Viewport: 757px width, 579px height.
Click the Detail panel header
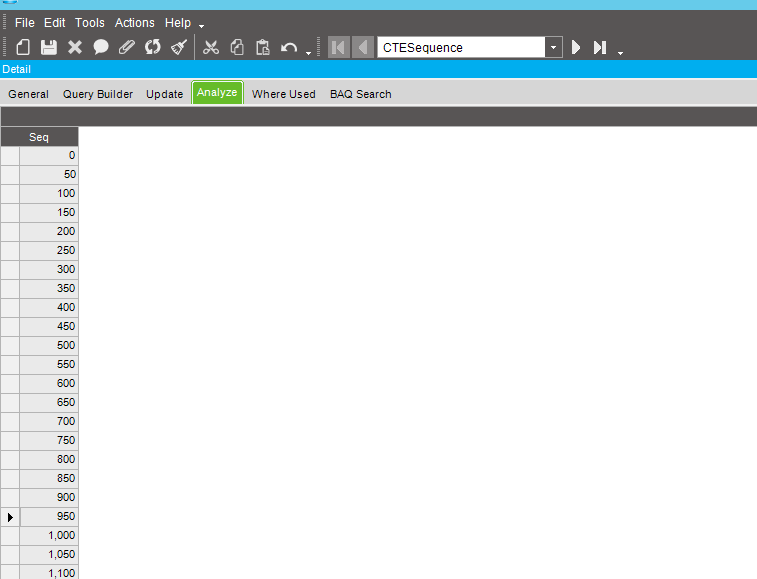click(378, 69)
